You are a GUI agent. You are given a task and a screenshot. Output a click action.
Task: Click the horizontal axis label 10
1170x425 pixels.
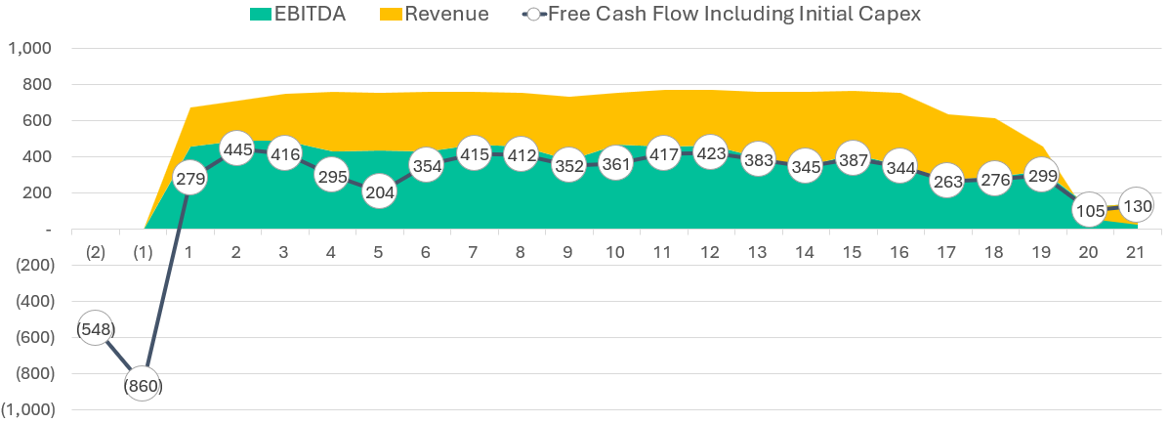pyautogui.click(x=615, y=252)
